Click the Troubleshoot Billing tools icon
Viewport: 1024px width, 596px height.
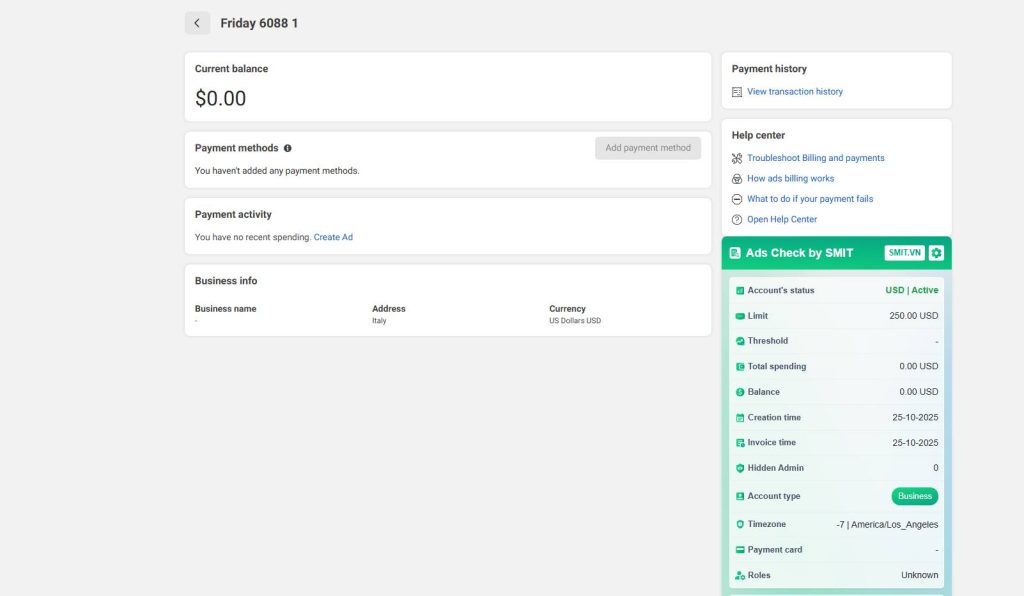pos(737,158)
